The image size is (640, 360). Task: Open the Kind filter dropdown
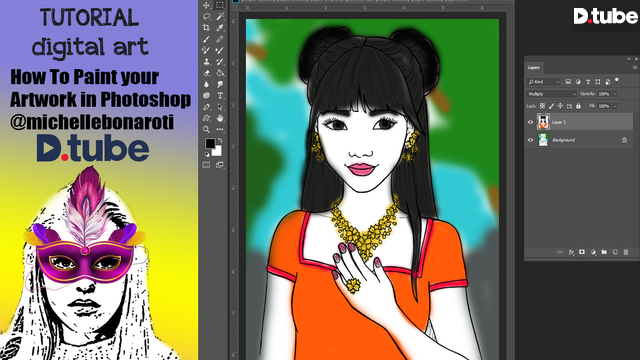point(543,82)
